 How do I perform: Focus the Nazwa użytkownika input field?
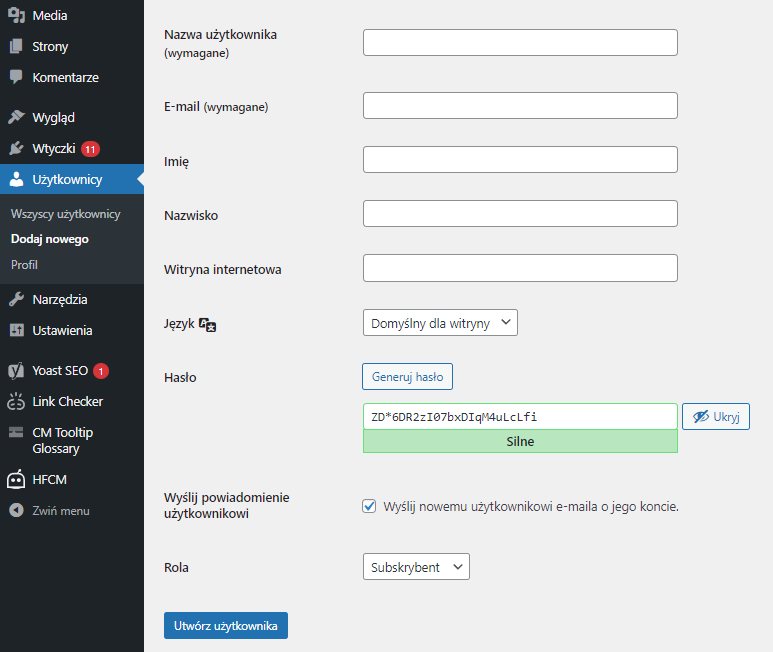[x=520, y=42]
